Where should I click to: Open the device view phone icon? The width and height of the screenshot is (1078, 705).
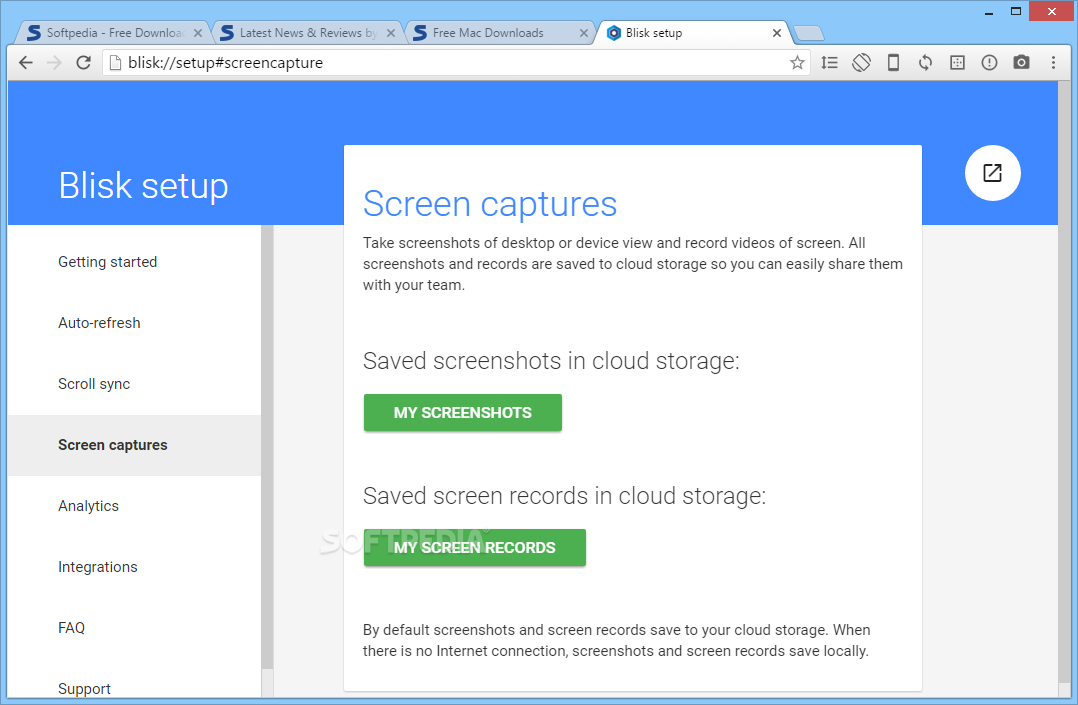893,63
